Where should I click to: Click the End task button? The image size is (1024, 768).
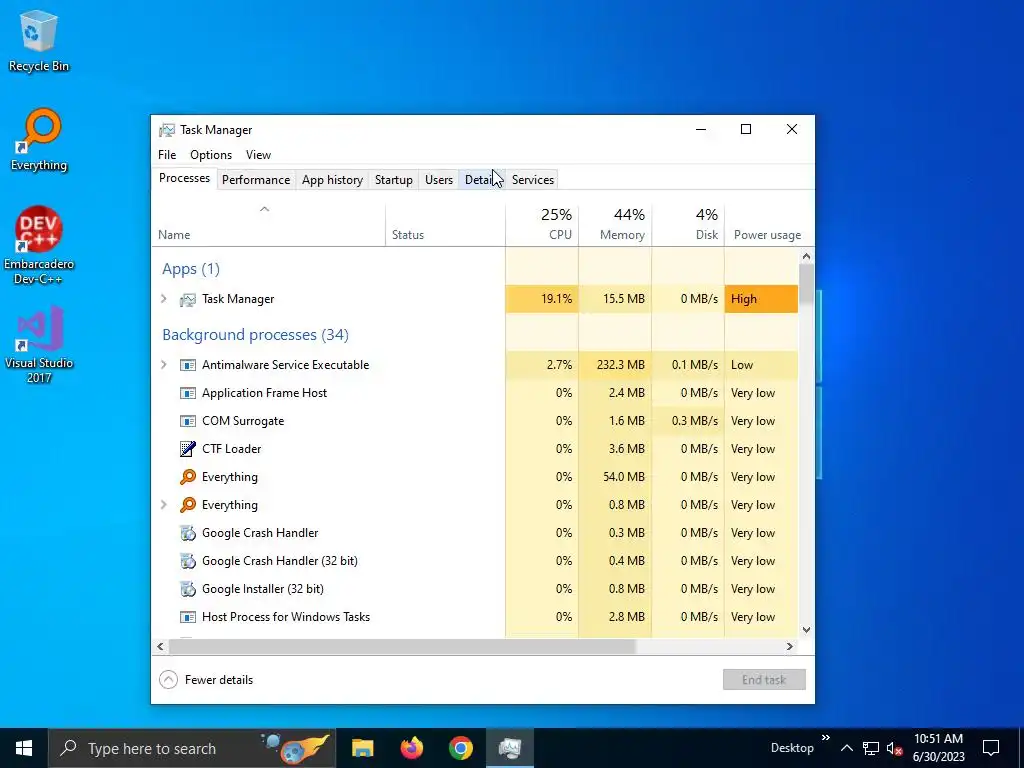point(764,680)
